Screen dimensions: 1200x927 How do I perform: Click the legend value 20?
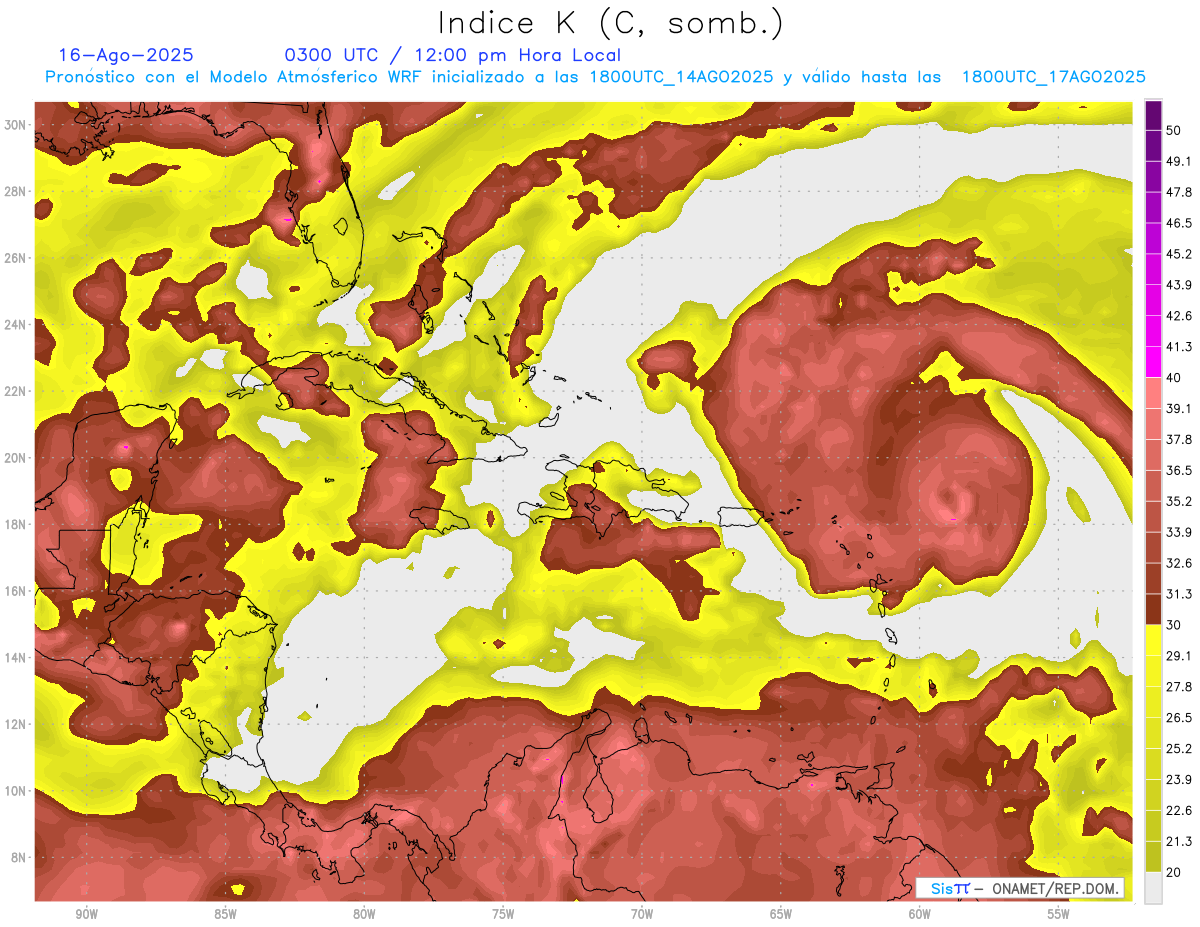[1175, 873]
